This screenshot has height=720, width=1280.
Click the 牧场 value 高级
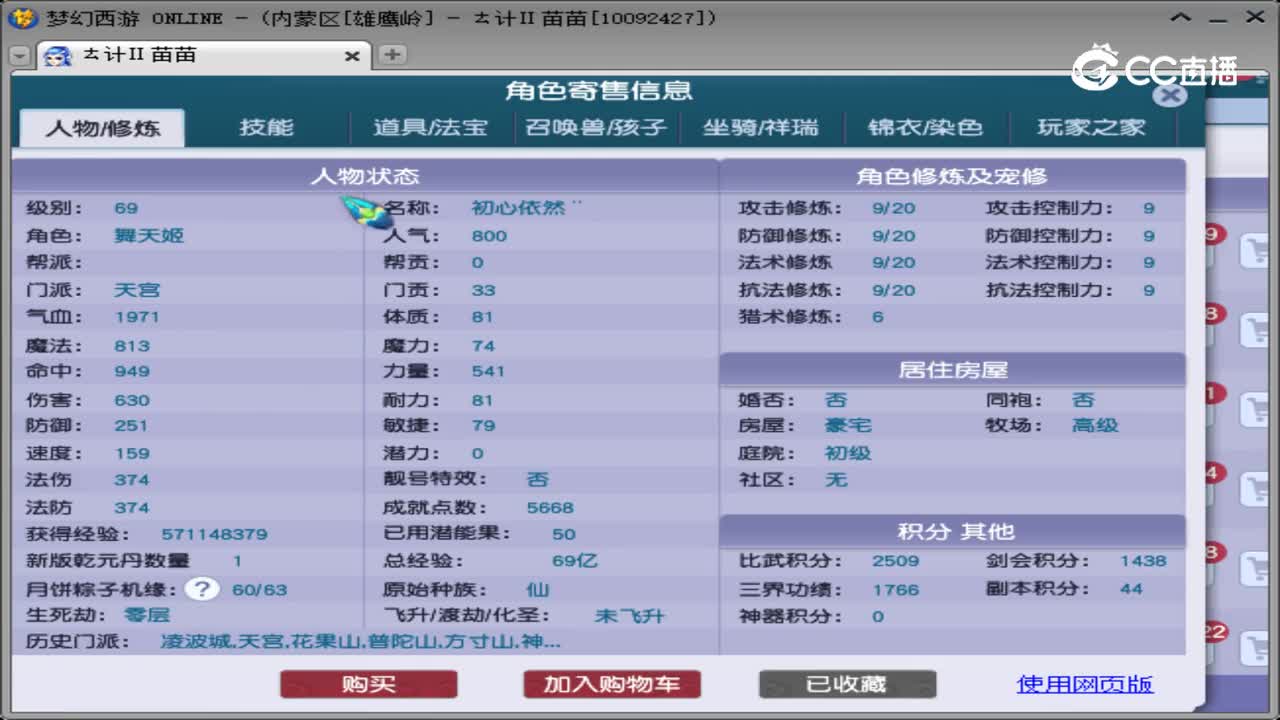point(1095,426)
